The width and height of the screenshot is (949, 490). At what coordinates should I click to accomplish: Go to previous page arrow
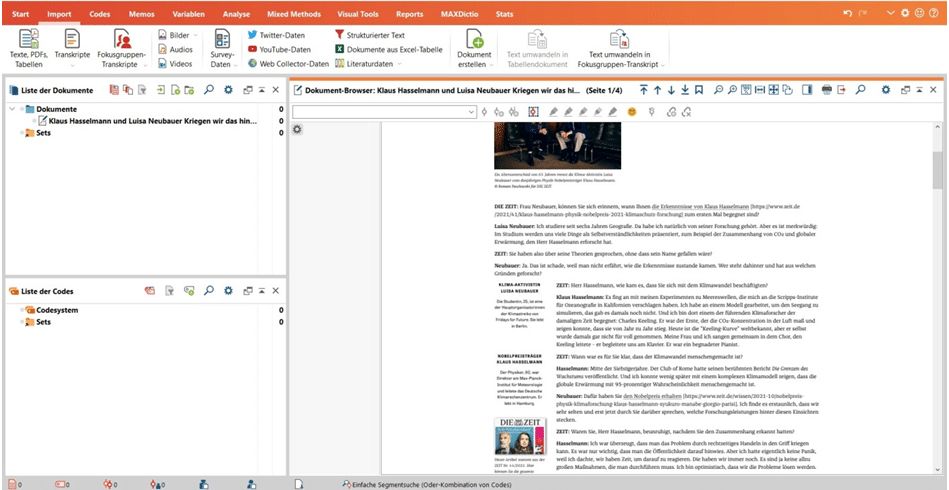click(657, 90)
